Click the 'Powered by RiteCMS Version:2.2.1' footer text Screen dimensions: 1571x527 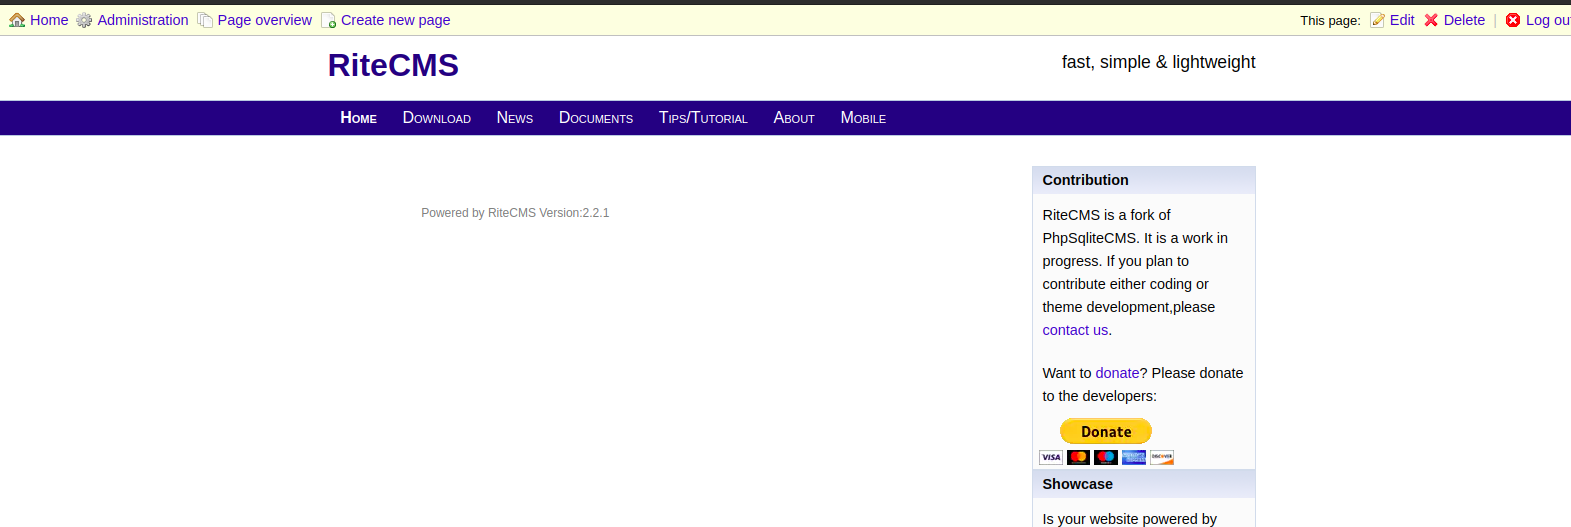pos(515,213)
